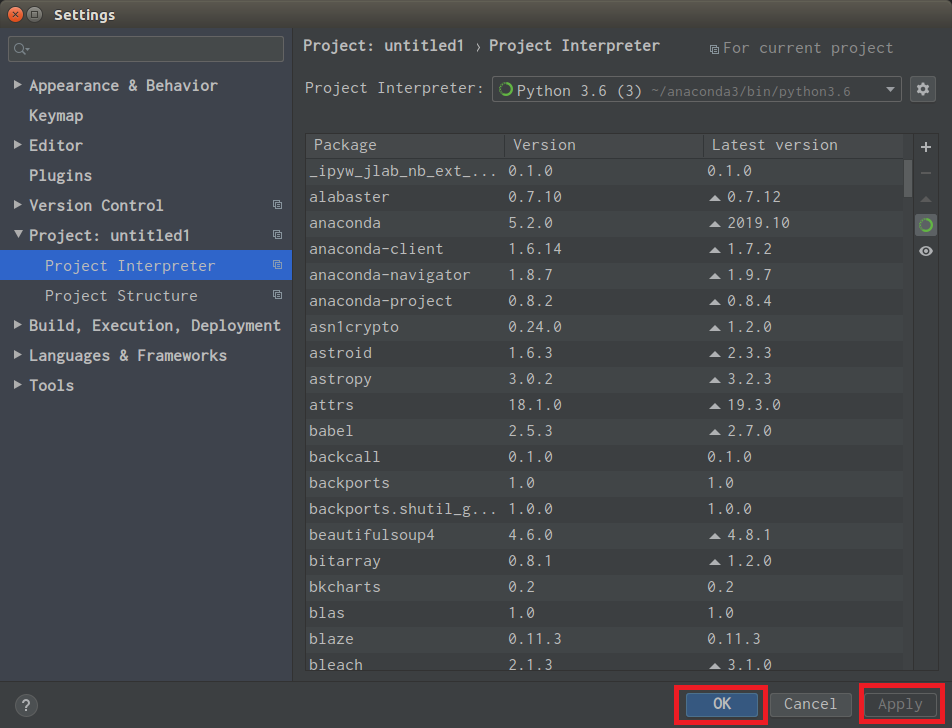The height and width of the screenshot is (728, 952).
Task: Click Project: untitled1 breadcrumb
Action: [x=383, y=46]
